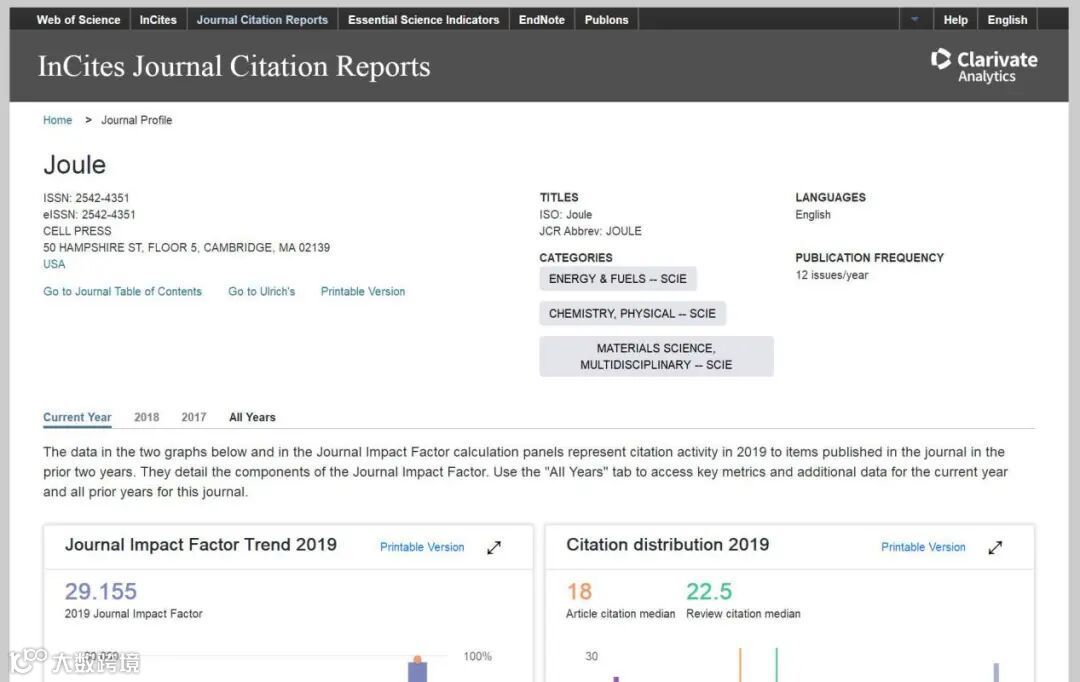Click the 18 article citation median
The height and width of the screenshot is (682, 1080).
coord(579,591)
